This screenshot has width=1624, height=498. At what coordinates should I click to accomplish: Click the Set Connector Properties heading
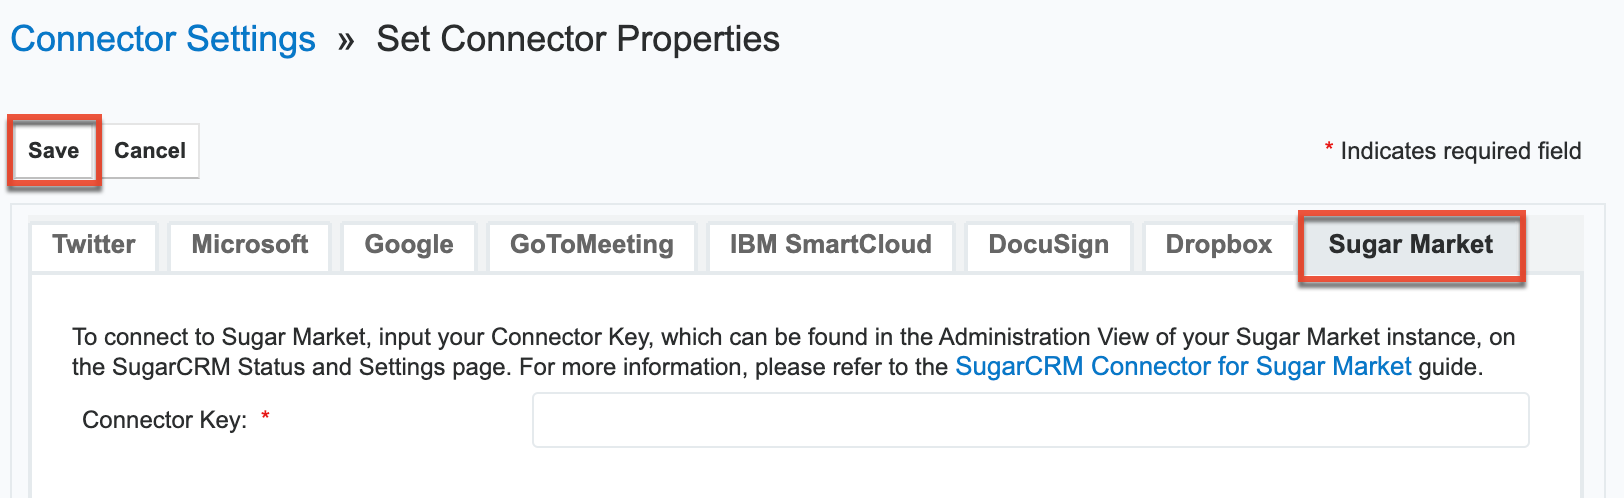tap(578, 39)
